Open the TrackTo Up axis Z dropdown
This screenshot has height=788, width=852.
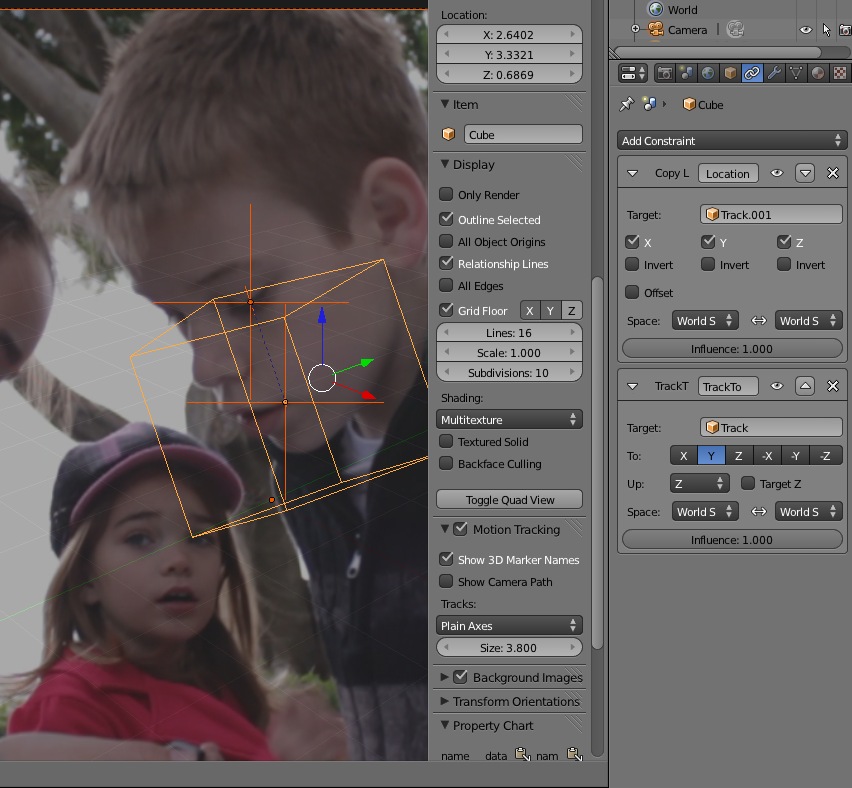pos(700,483)
